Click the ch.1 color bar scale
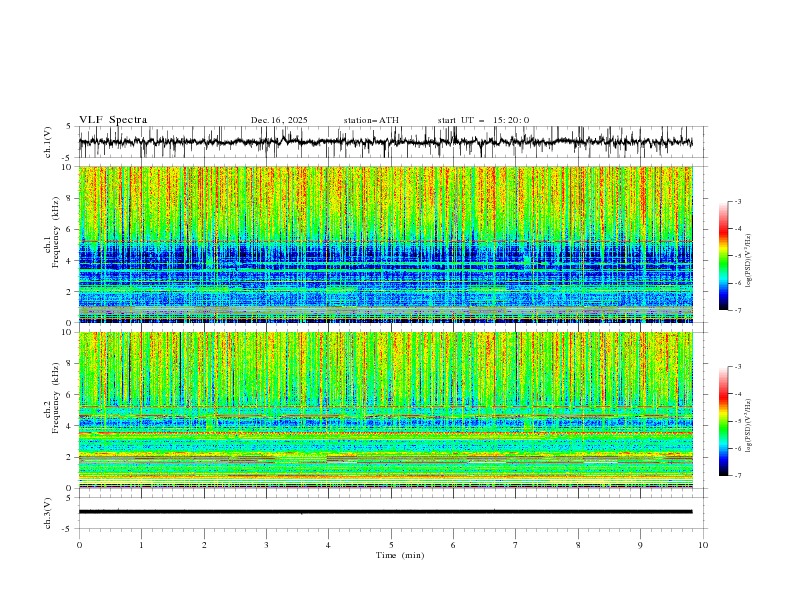Viewport: 792px width, 612px height. [x=723, y=256]
